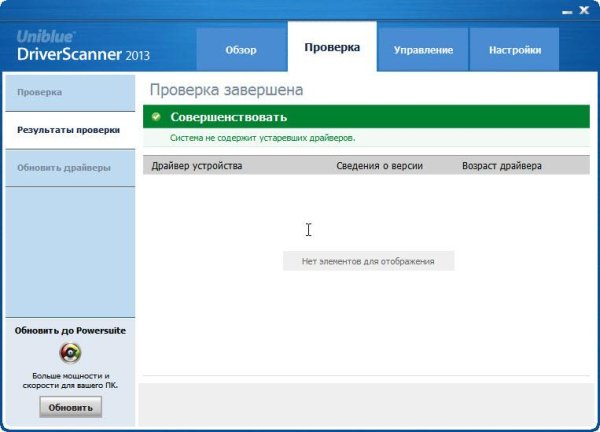Click 'Нет элементов для отображения' label
Viewport: 600px width, 432px height.
click(368, 261)
